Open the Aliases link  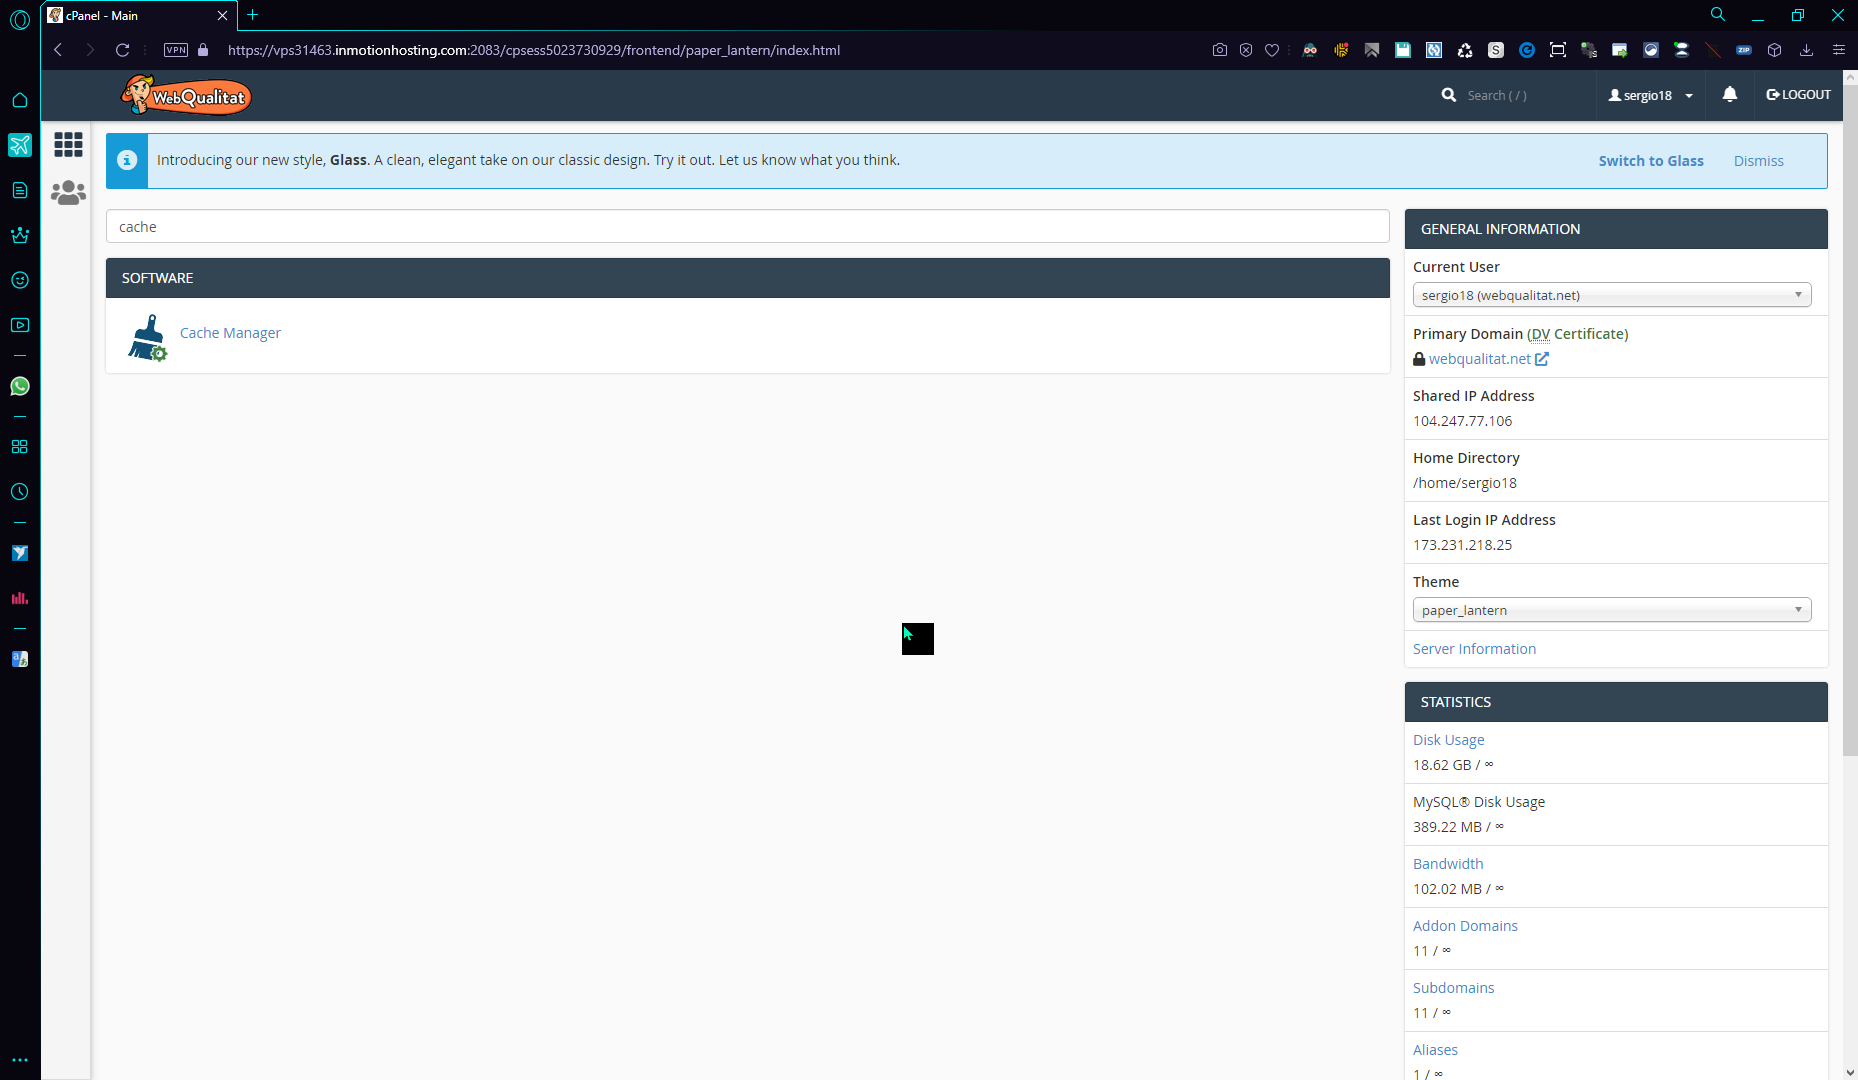pyautogui.click(x=1435, y=1050)
